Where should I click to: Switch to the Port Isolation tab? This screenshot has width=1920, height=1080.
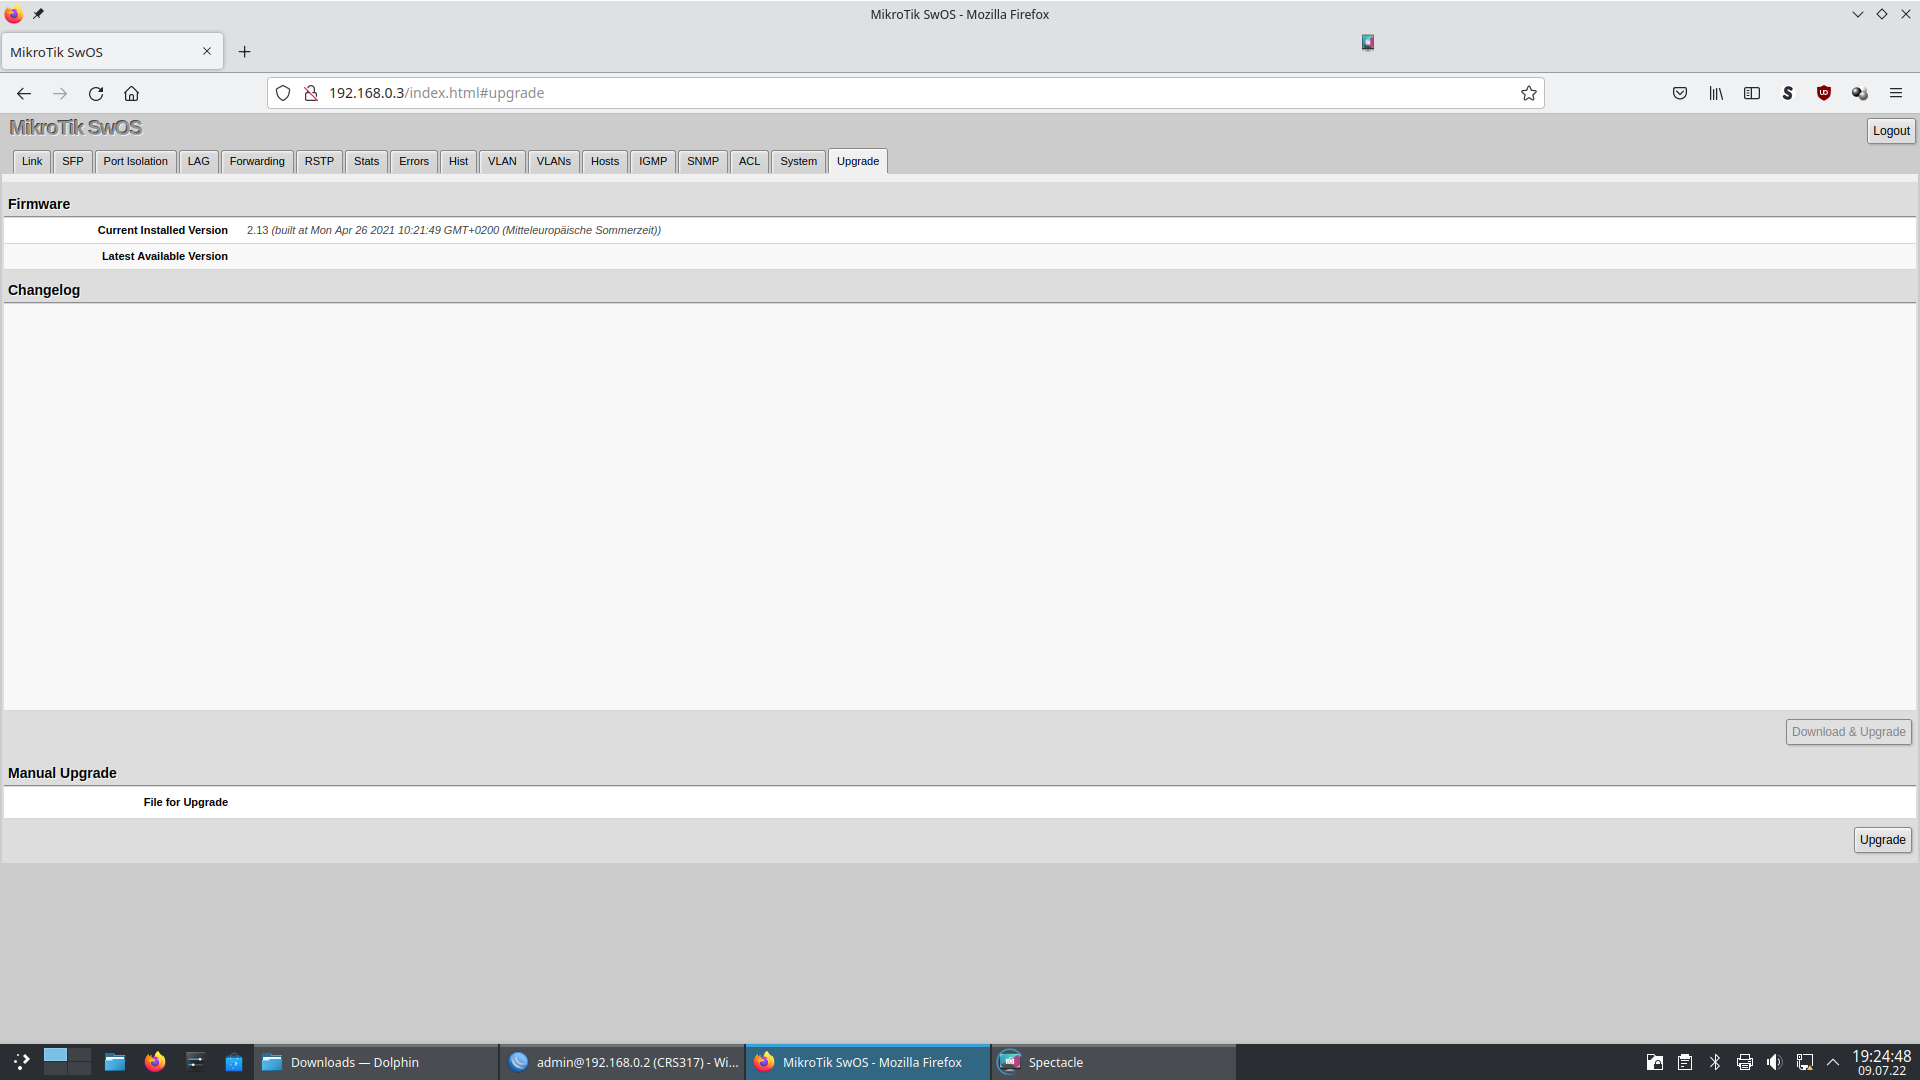[135, 161]
